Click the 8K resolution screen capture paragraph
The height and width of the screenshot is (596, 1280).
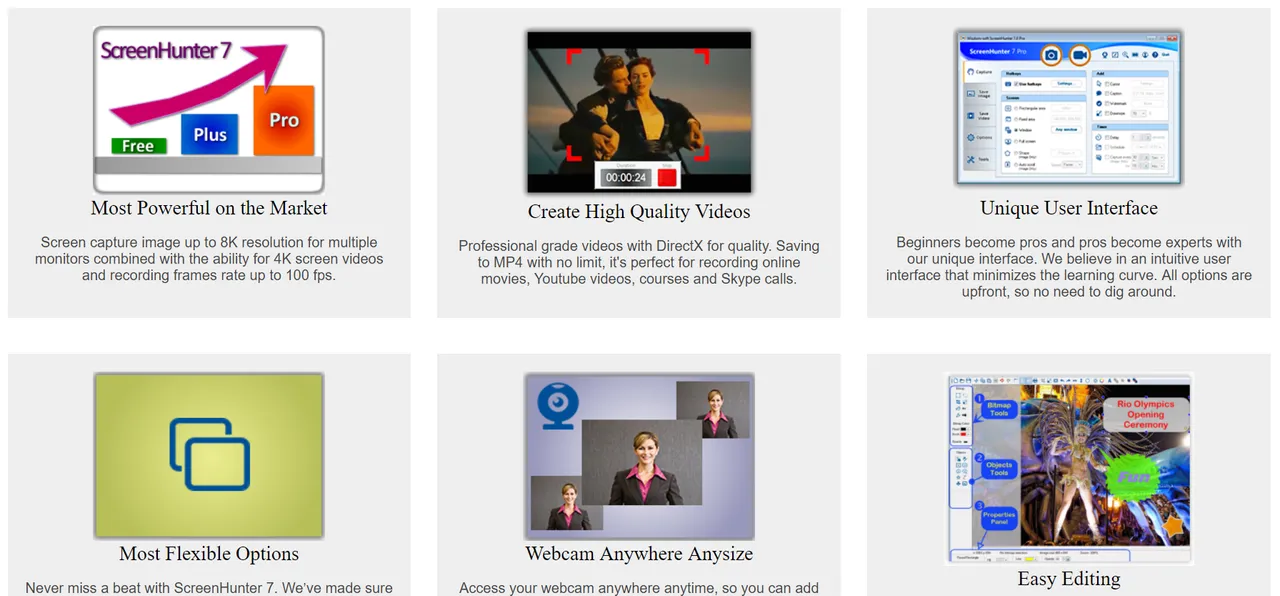[x=209, y=258]
